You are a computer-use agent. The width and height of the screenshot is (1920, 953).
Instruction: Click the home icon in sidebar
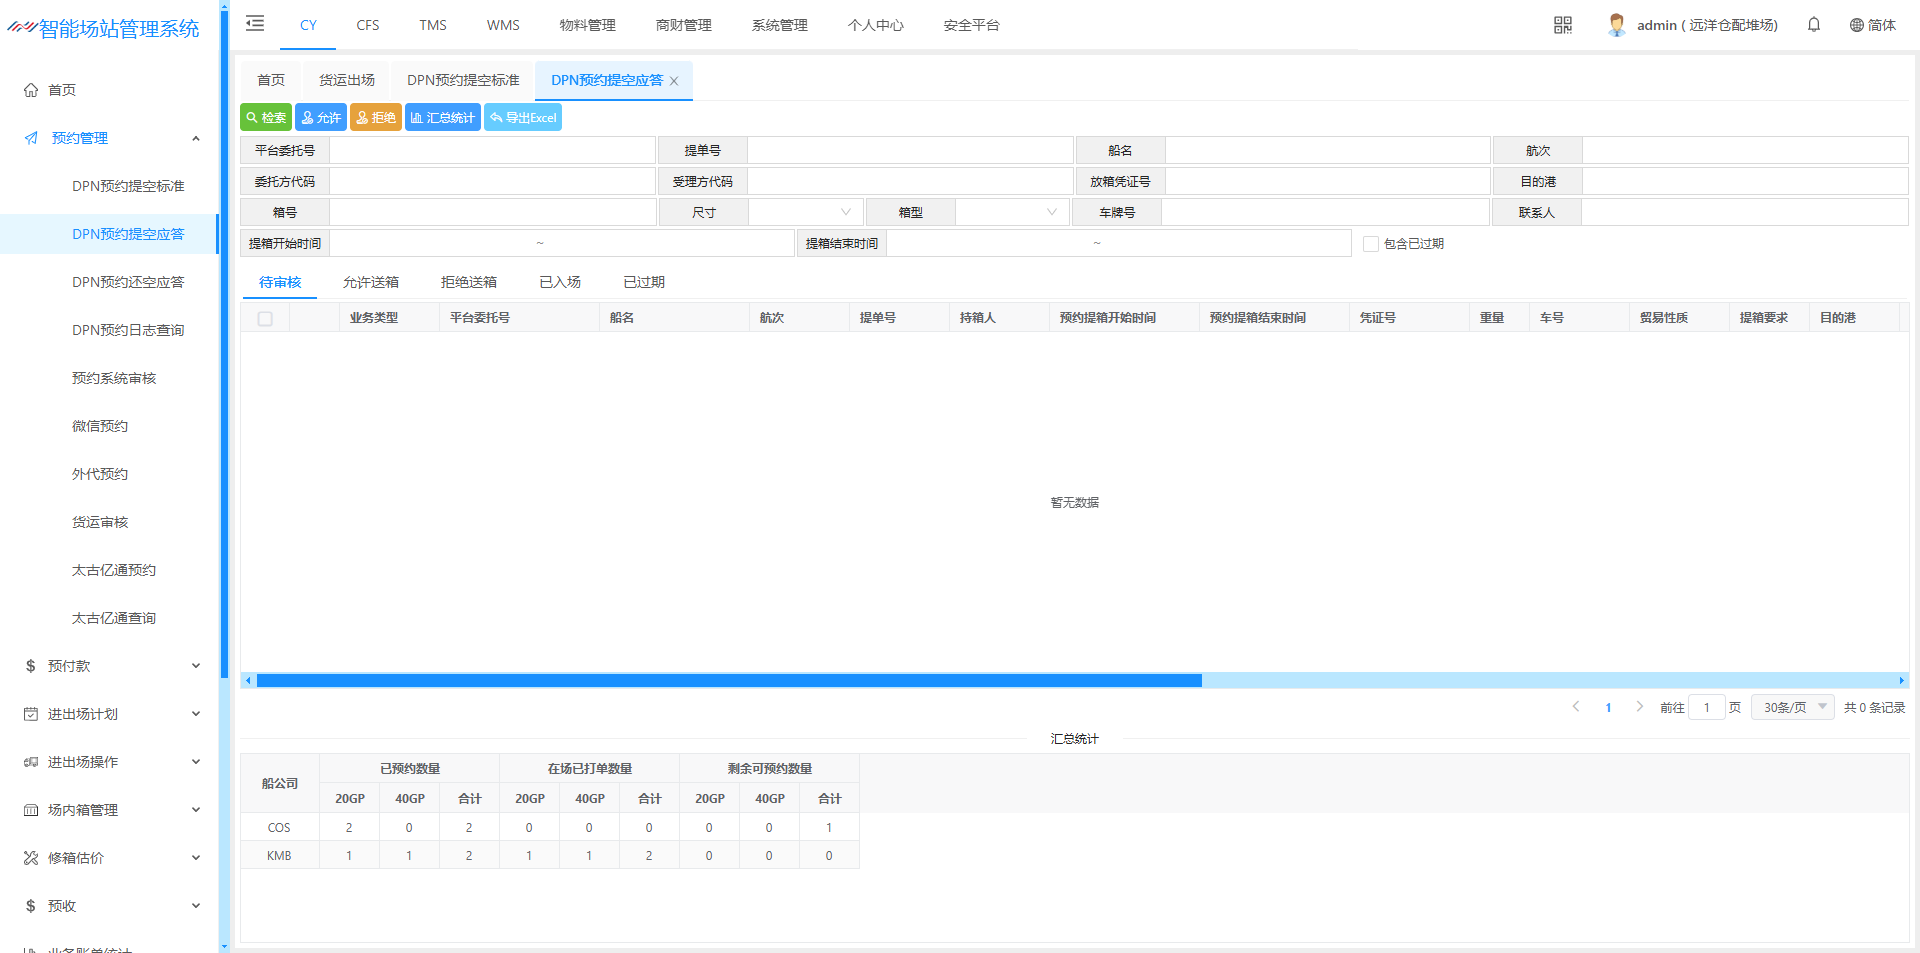tap(31, 90)
